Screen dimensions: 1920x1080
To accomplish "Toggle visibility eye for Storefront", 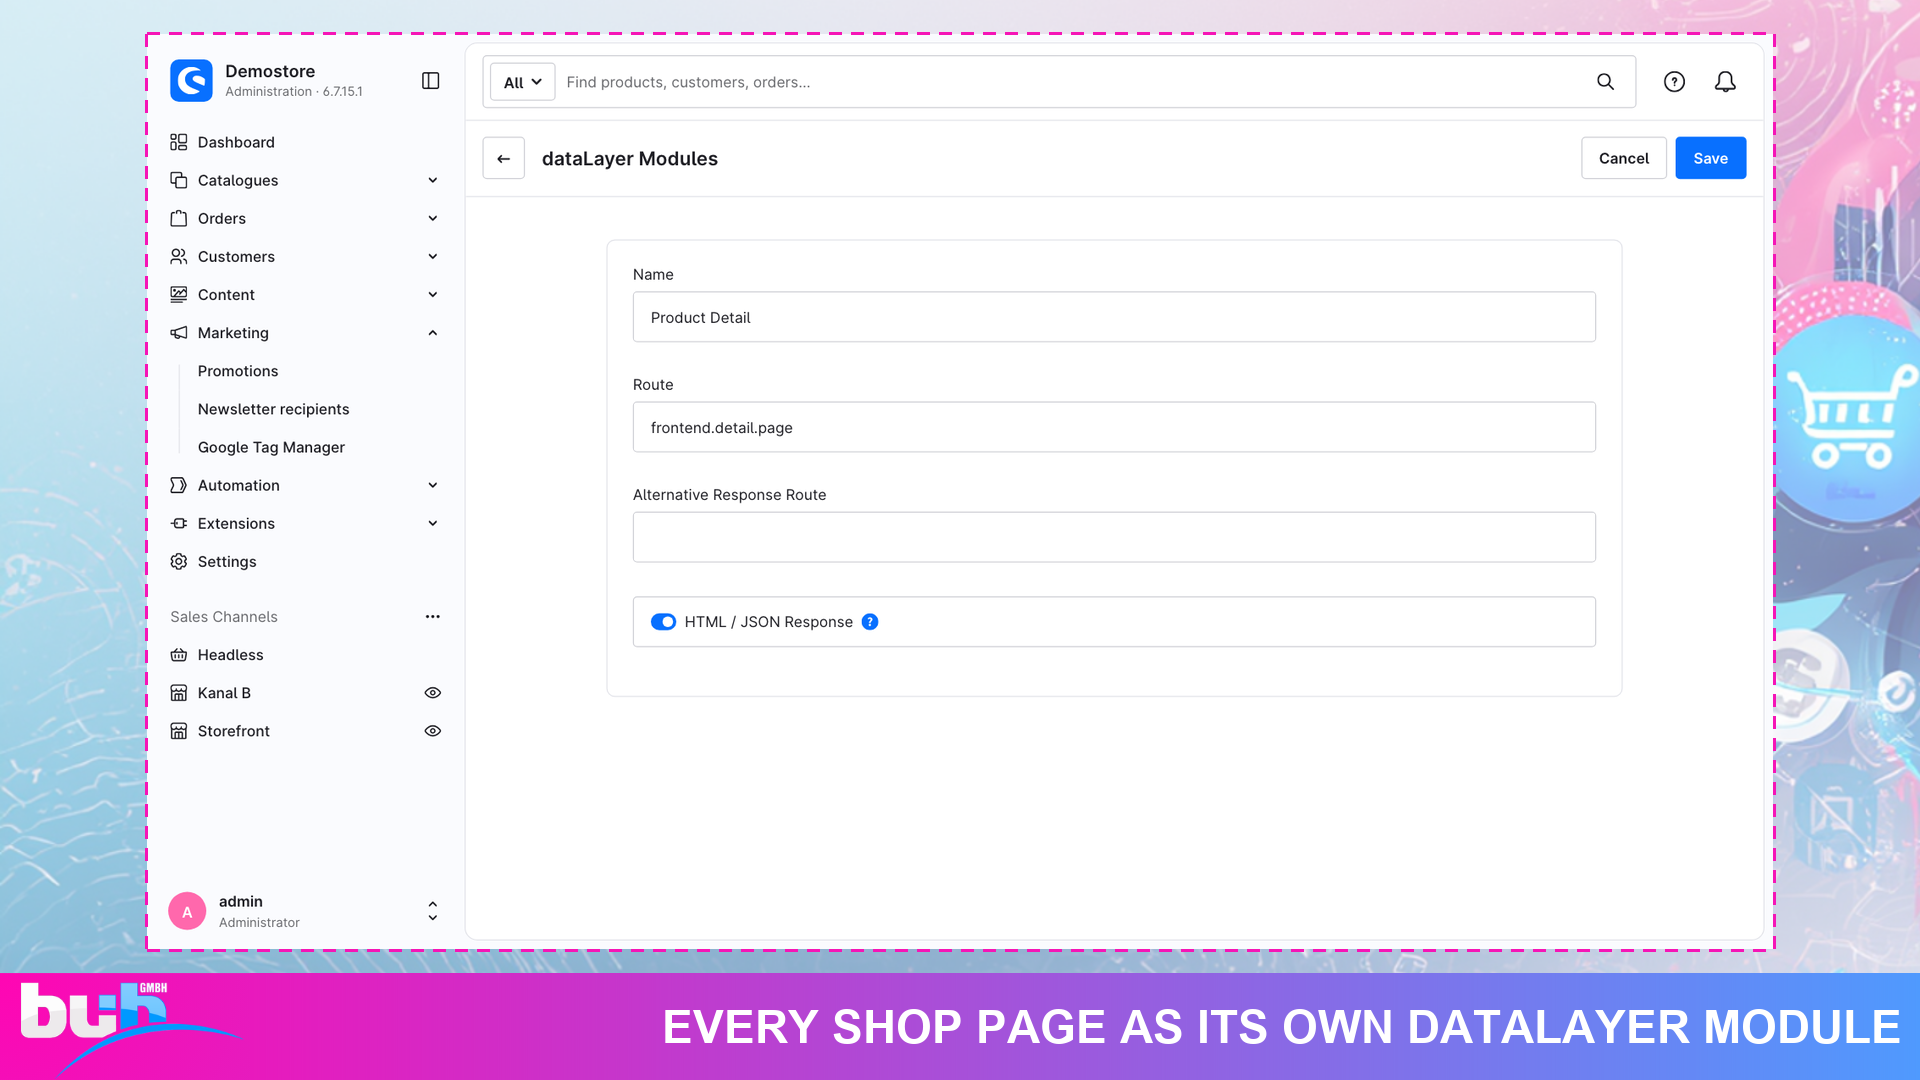I will 432,731.
